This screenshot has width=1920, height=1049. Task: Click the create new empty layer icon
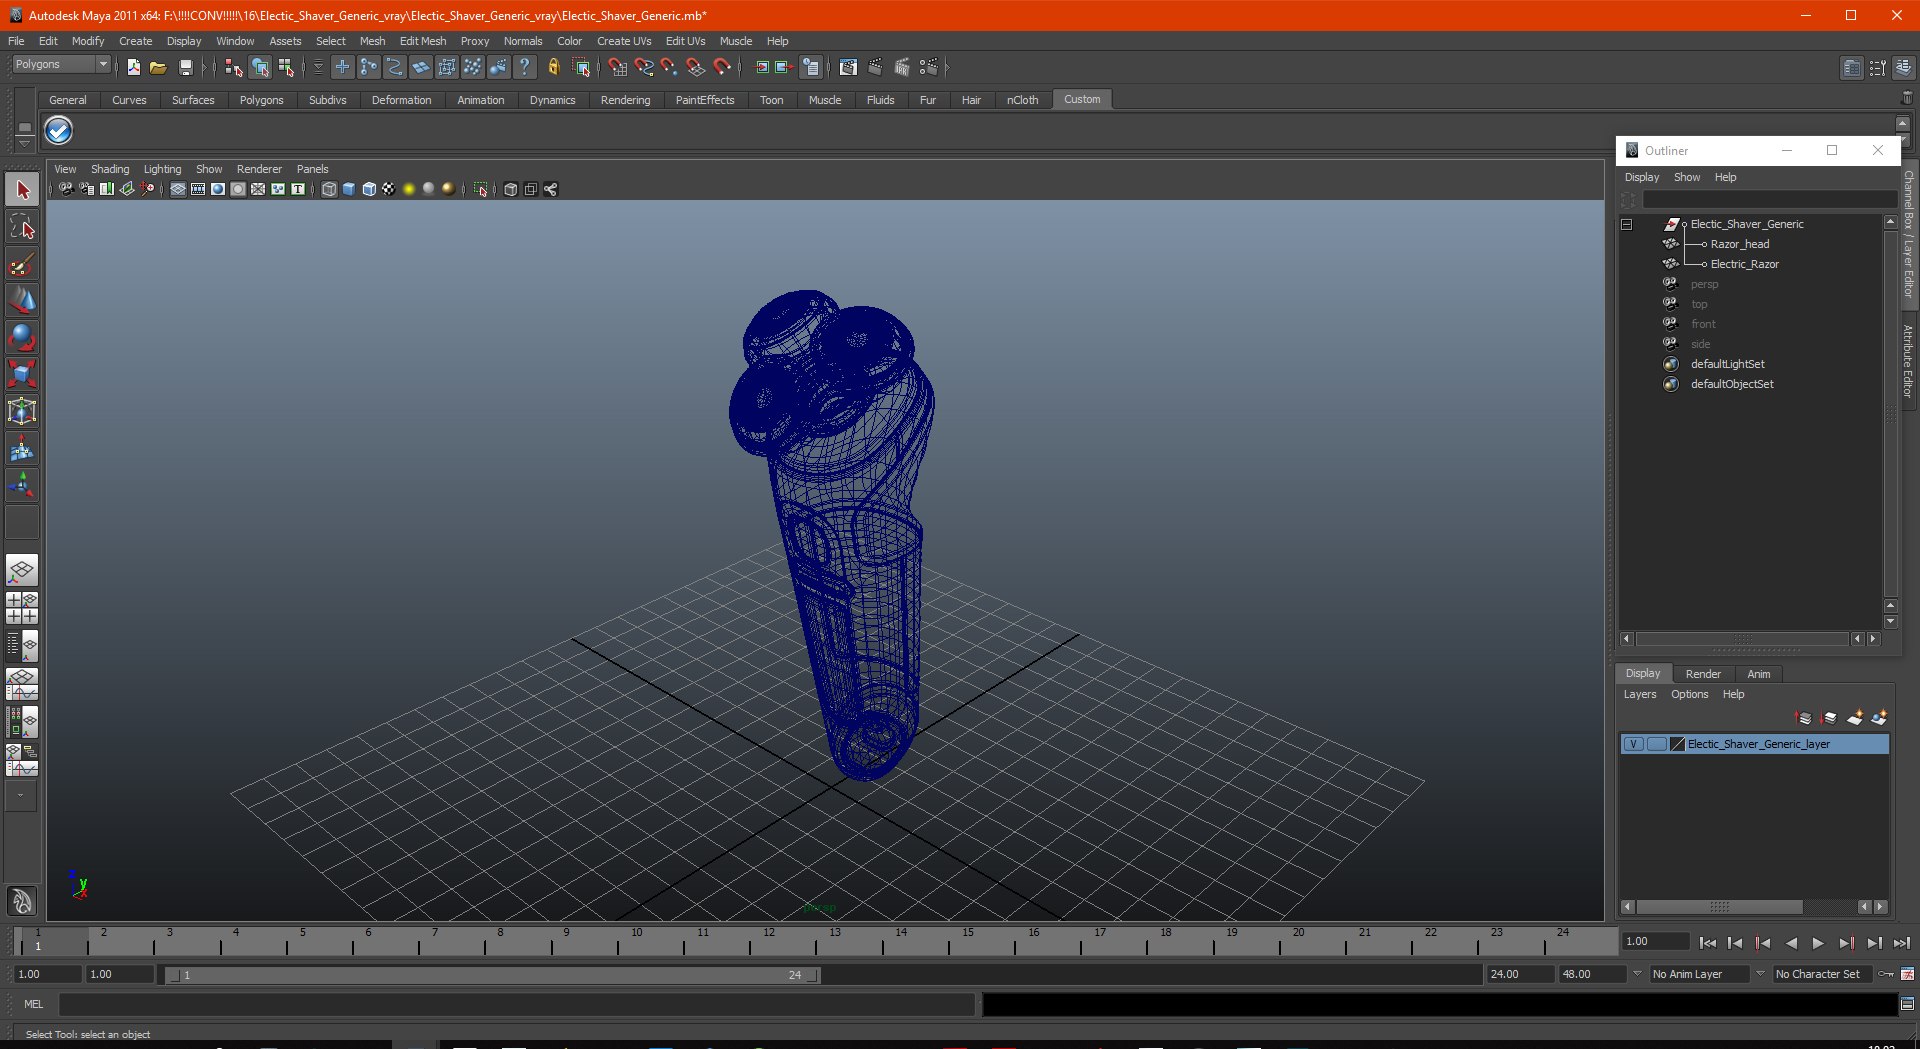pyautogui.click(x=1854, y=717)
